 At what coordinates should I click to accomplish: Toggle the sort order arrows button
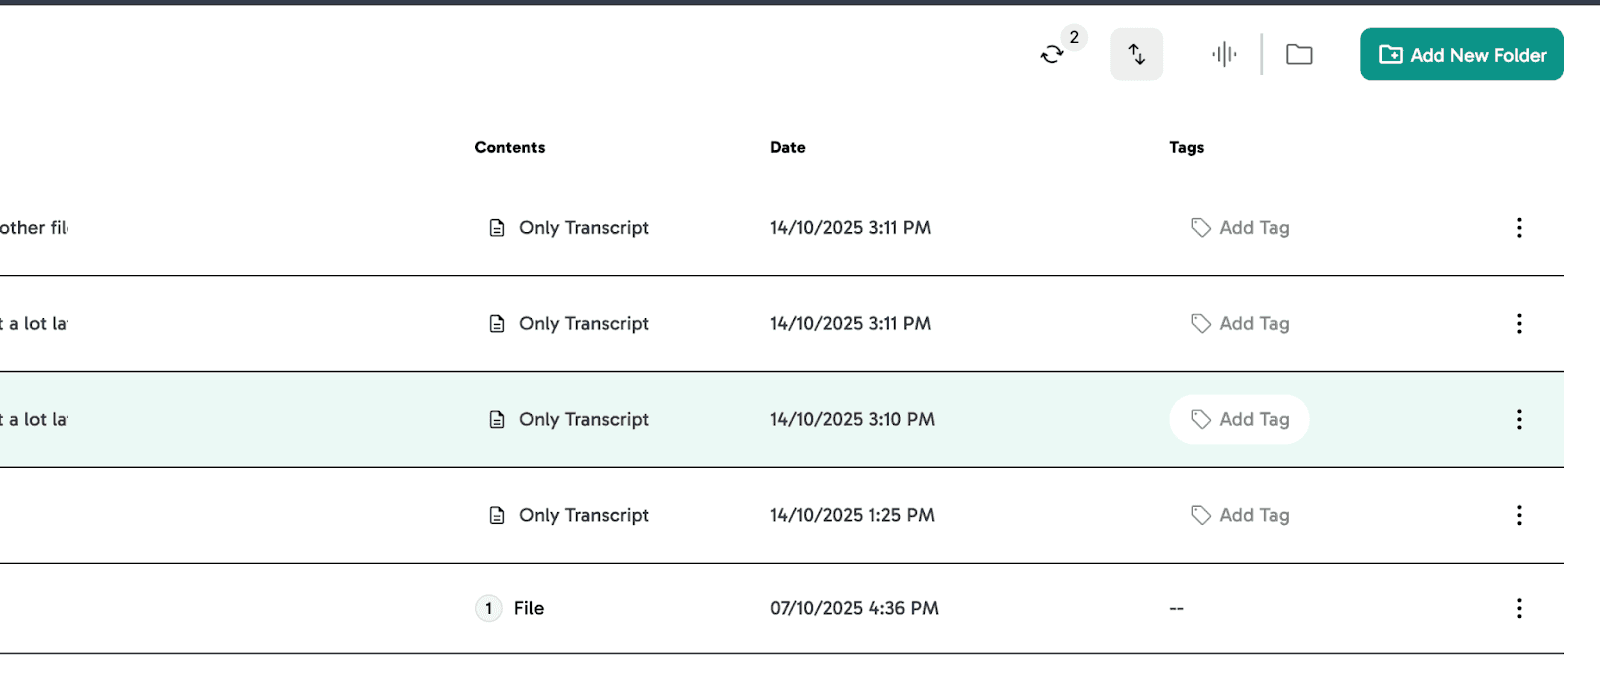[1136, 54]
